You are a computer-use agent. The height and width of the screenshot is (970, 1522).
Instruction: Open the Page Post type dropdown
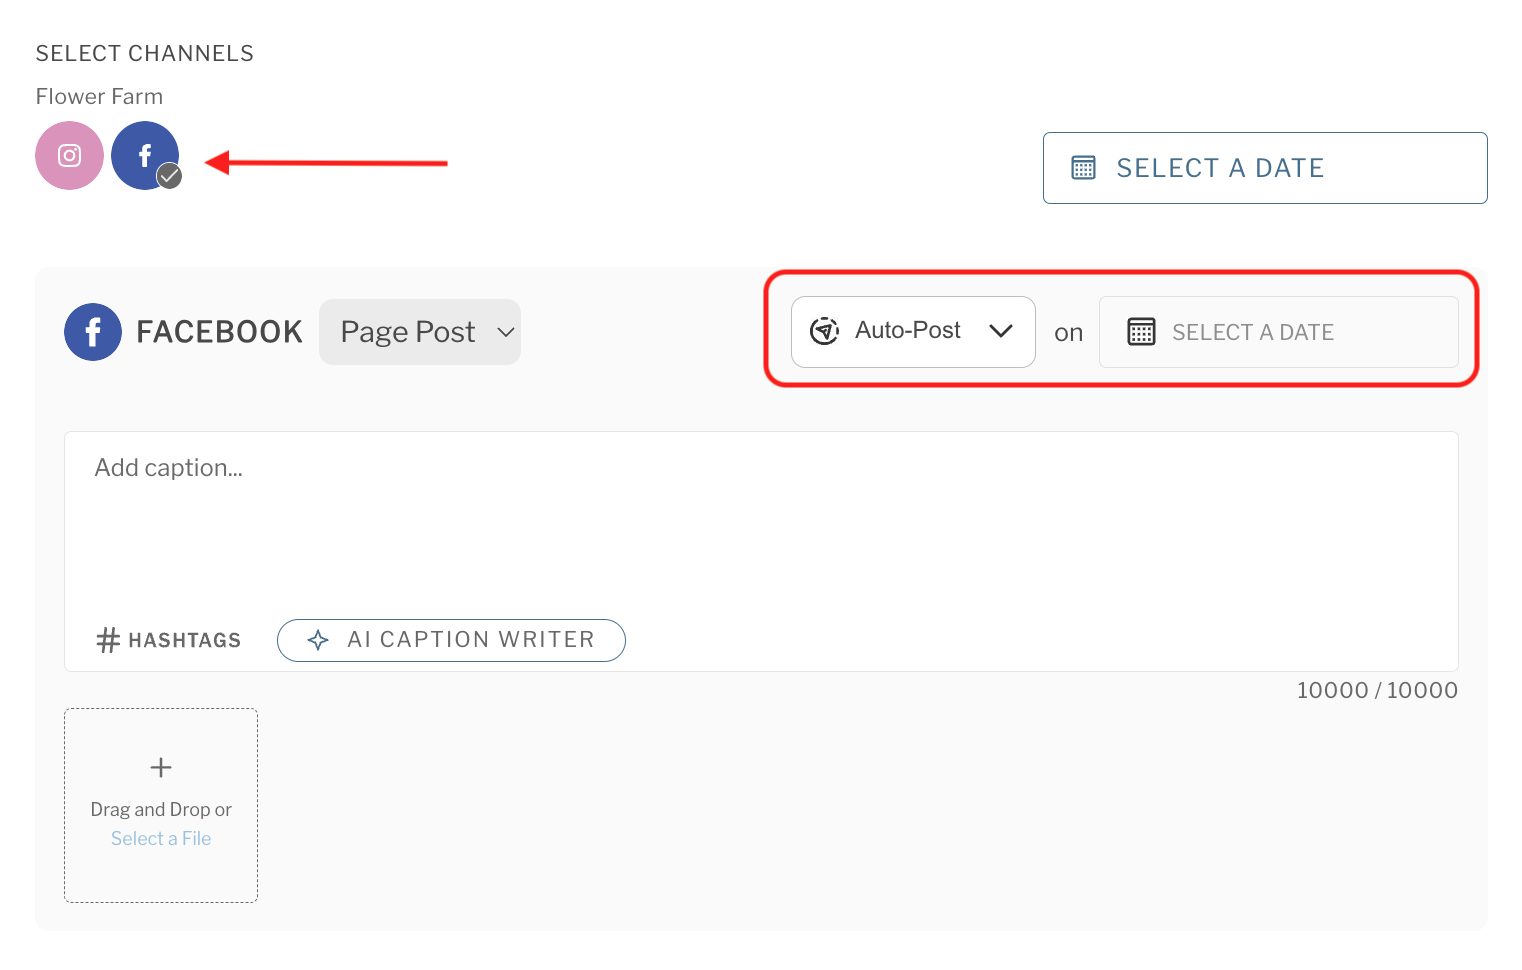pyautogui.click(x=419, y=331)
